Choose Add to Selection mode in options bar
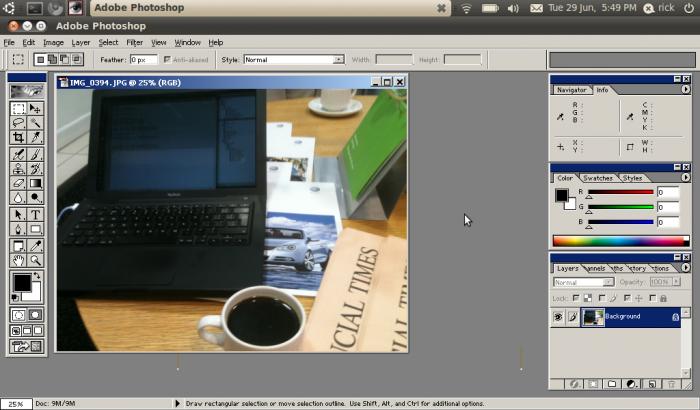 [52, 59]
